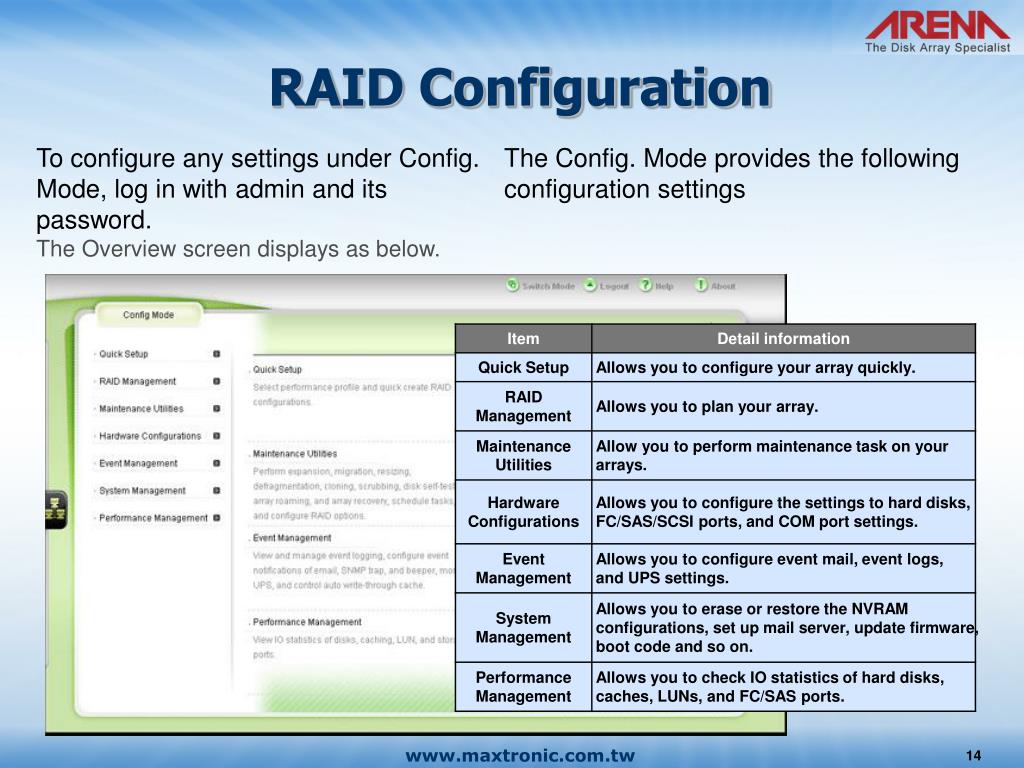Expand the System Management menu arrow
Viewport: 1024px width, 768px height.
click(217, 490)
